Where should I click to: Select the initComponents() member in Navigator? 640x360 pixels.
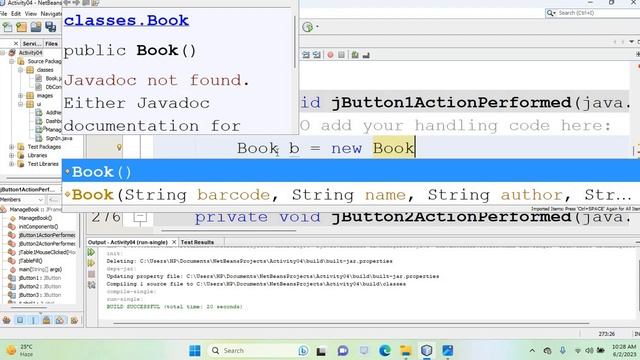point(38,227)
